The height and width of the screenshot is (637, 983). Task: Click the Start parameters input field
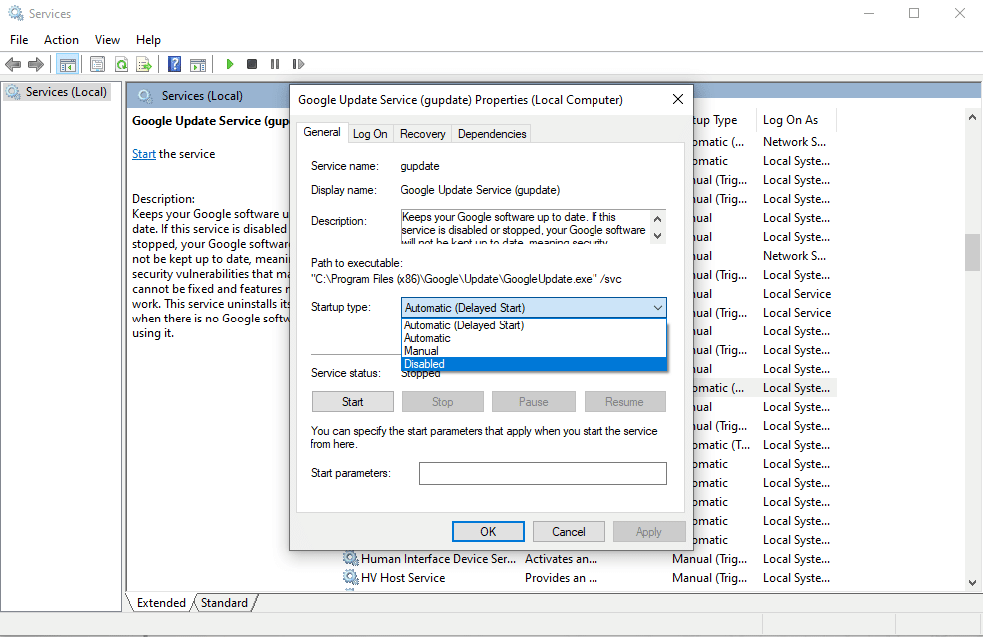pos(543,473)
